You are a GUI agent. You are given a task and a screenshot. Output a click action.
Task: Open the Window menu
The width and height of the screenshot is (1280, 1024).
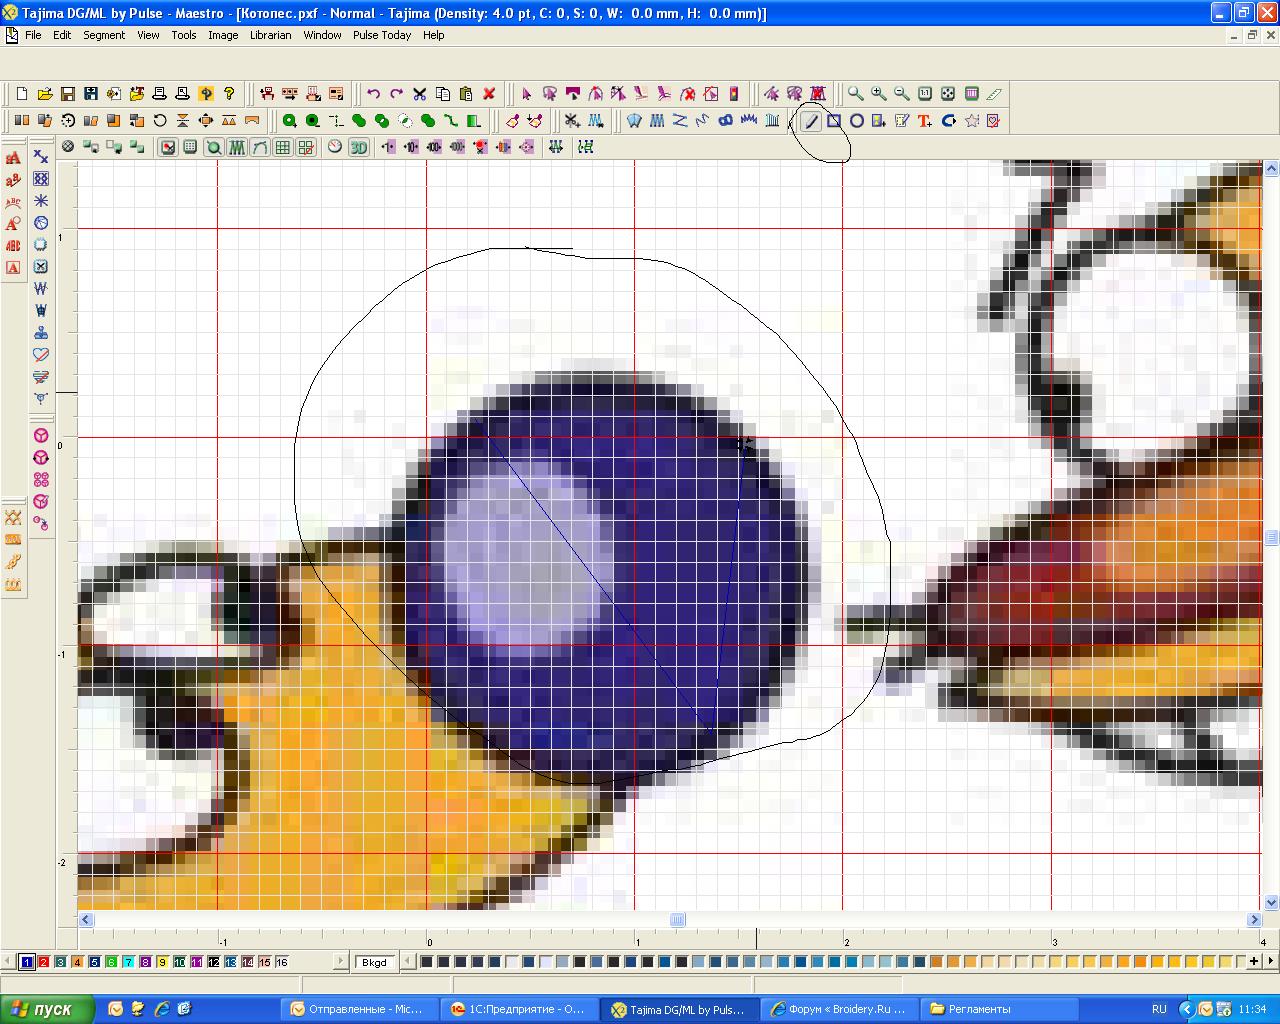[322, 35]
